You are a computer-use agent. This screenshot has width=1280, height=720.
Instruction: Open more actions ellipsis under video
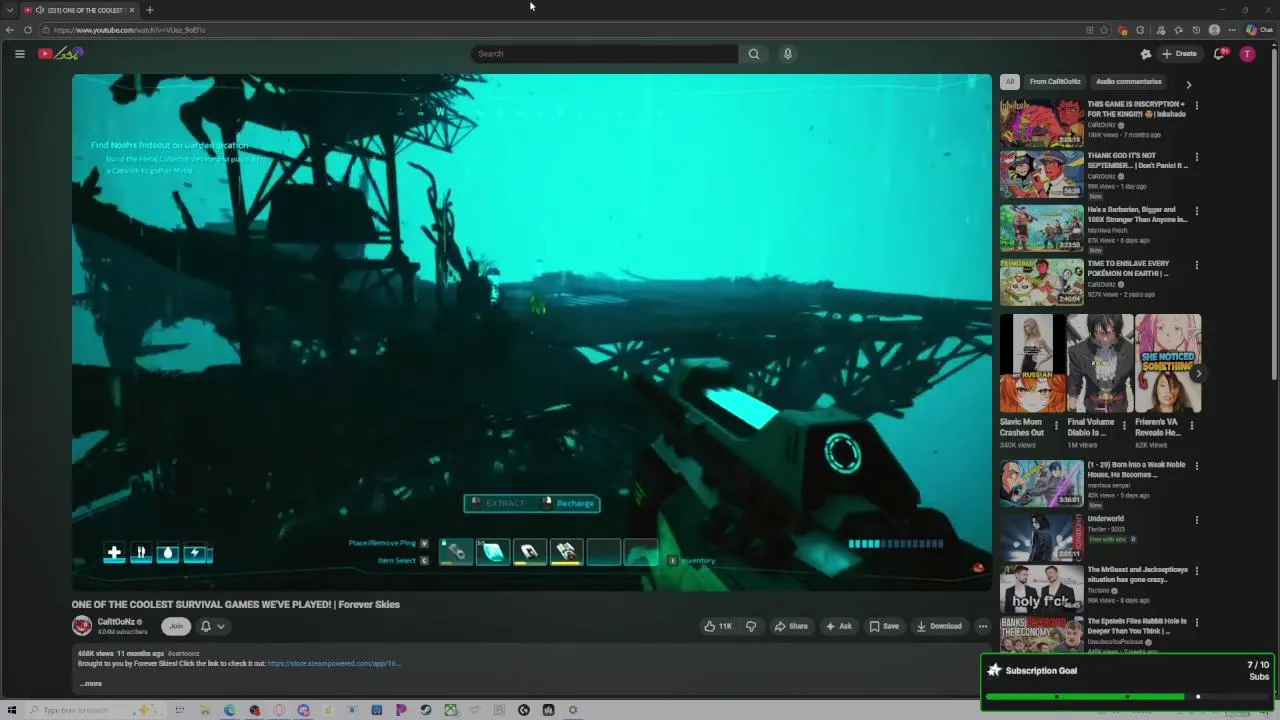click(x=983, y=626)
